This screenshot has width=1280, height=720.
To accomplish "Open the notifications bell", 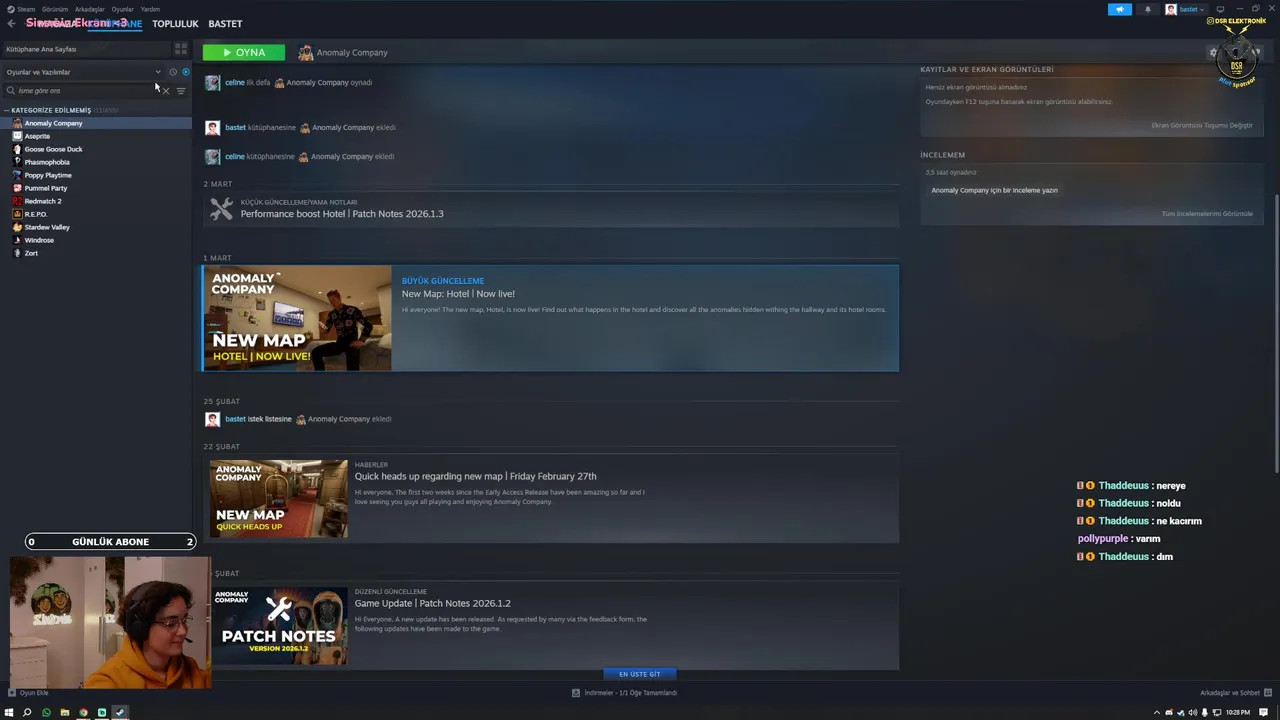I will [x=1147, y=9].
